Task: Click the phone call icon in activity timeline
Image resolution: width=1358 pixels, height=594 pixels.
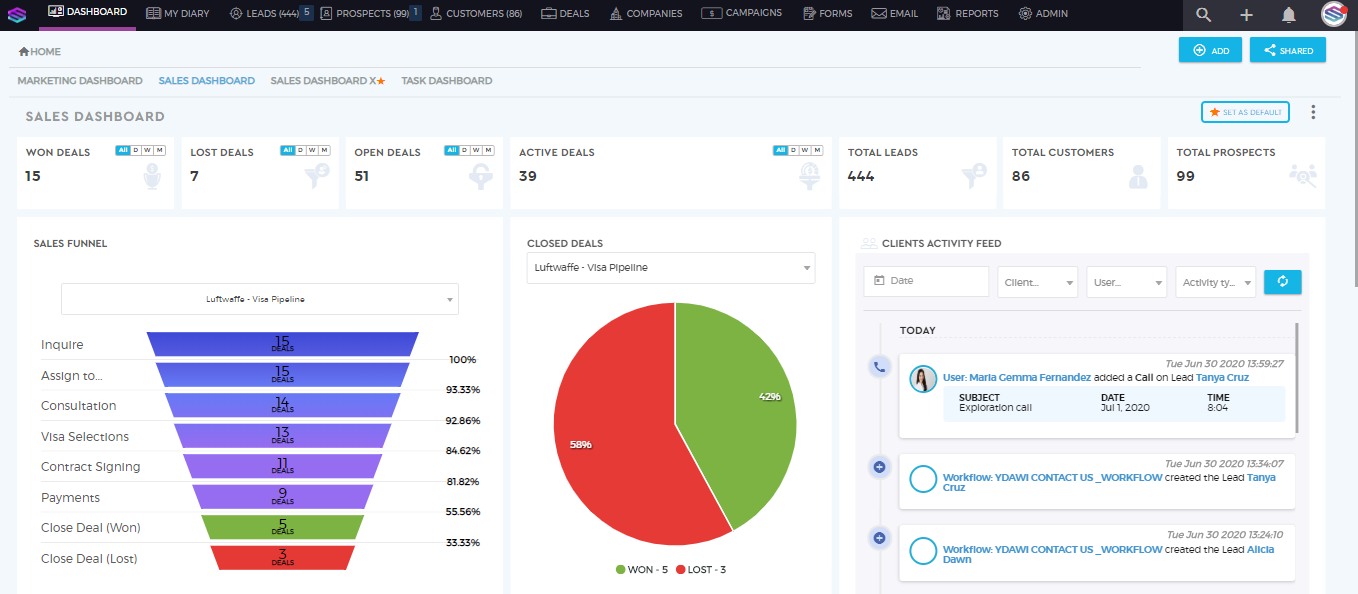Action: 879,367
